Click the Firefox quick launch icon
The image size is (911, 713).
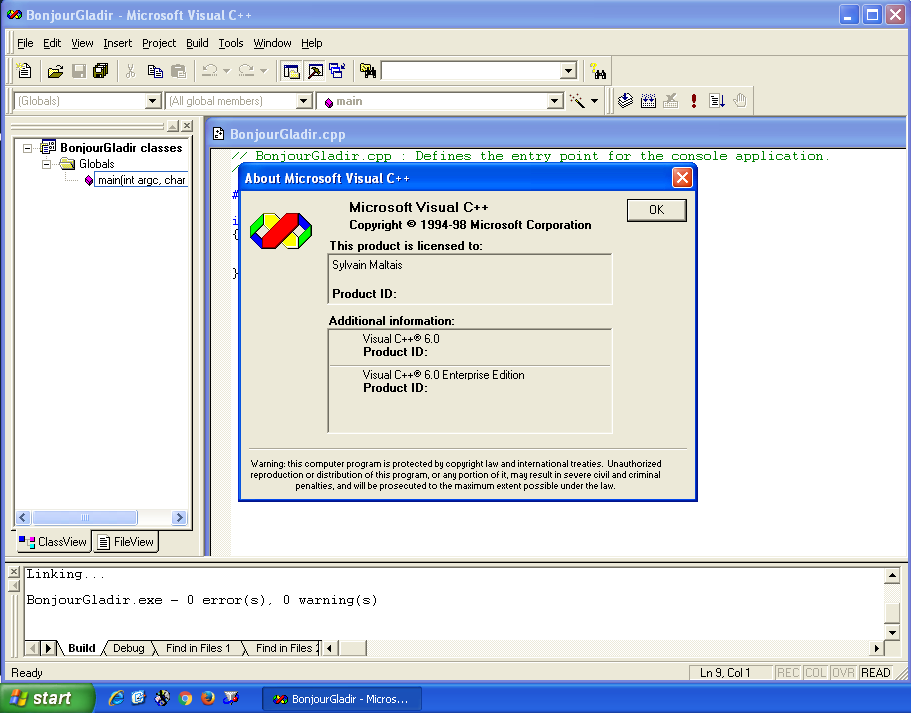(x=208, y=697)
